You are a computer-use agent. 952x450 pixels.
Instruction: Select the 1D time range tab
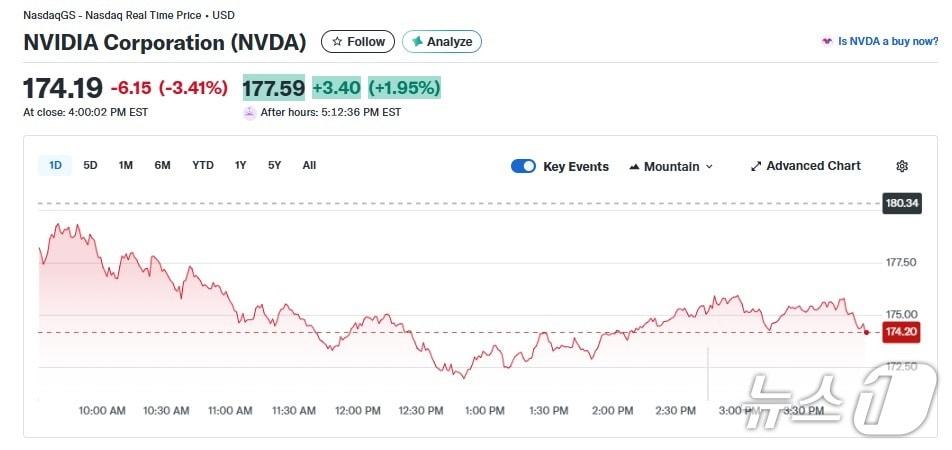55,165
